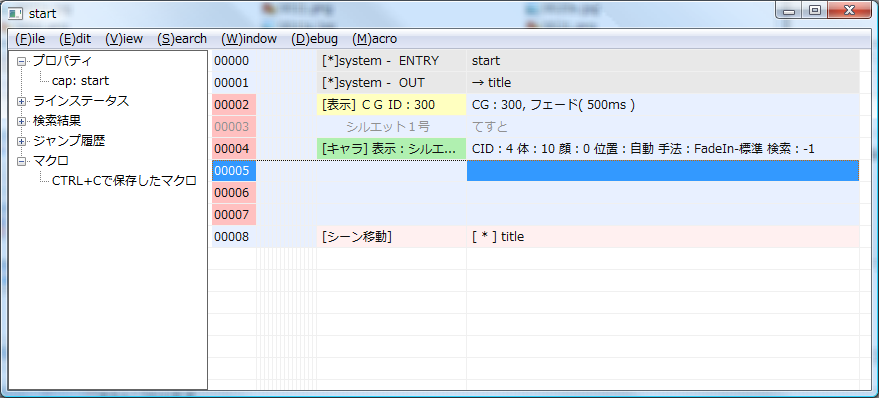Select the 検索結果 tree item
The height and width of the screenshot is (398, 879).
coord(57,121)
